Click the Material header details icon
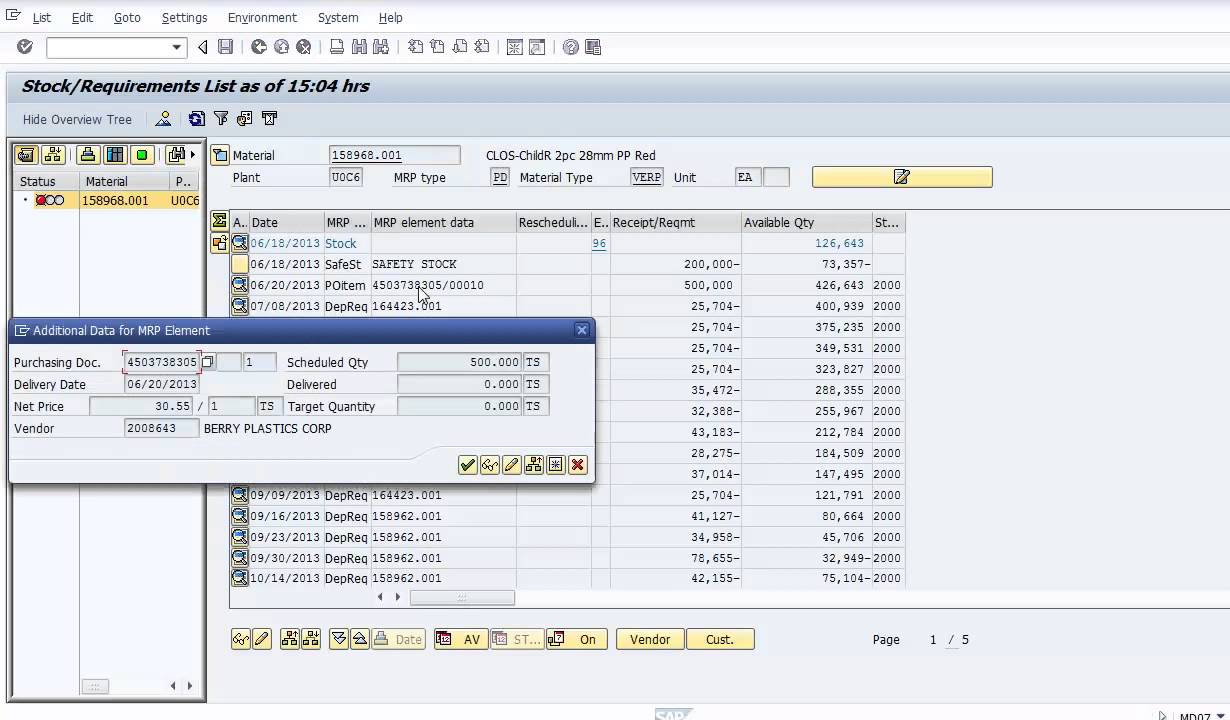 click(220, 155)
